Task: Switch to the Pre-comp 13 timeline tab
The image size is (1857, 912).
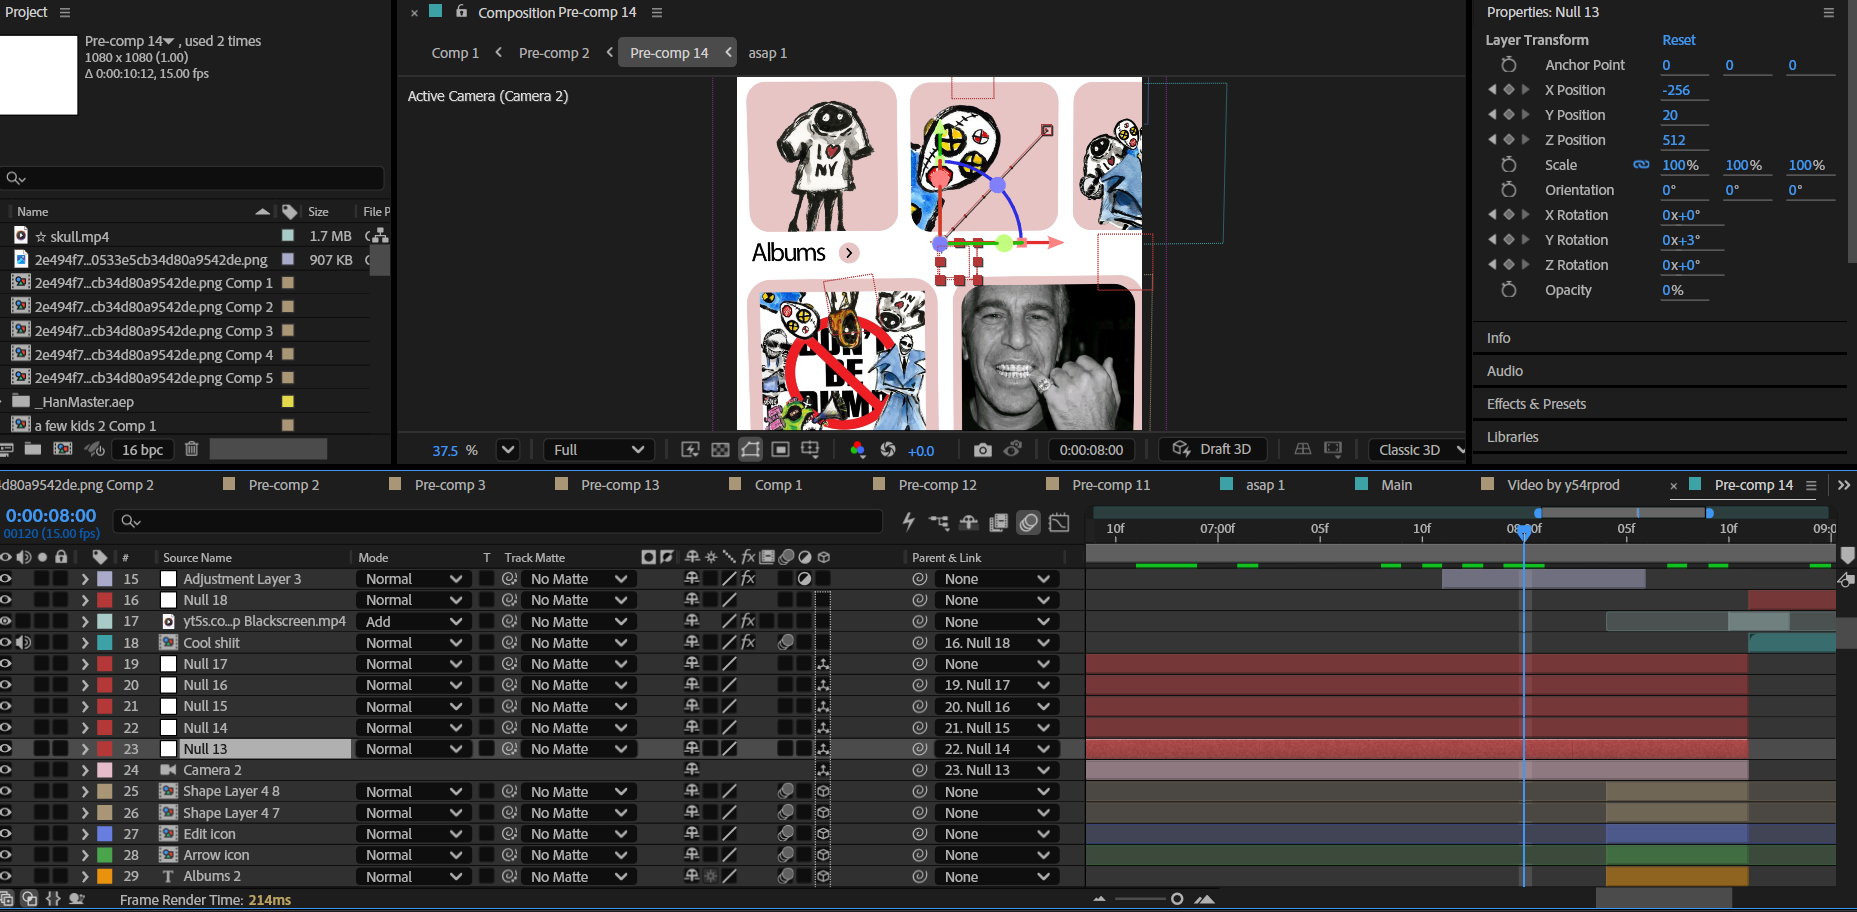Action: point(620,485)
